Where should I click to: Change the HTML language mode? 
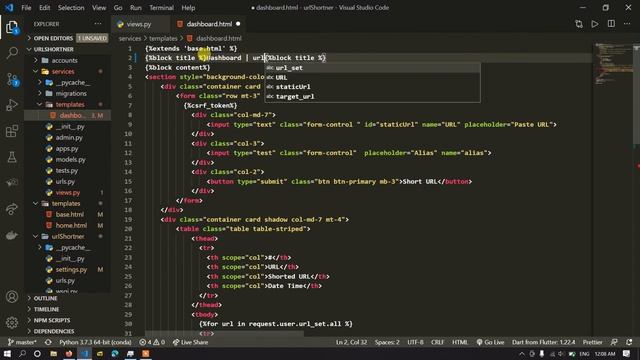(460, 342)
